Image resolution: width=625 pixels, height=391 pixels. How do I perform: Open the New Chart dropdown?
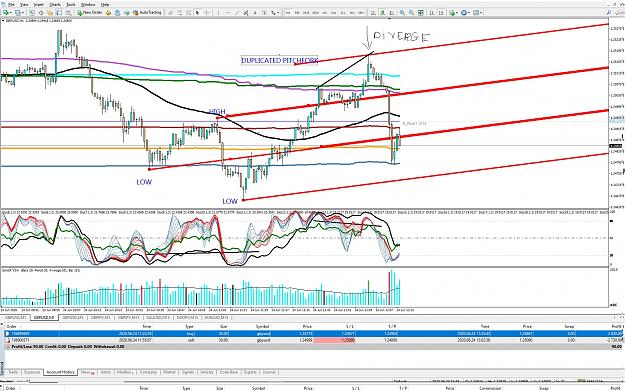(x=7, y=13)
